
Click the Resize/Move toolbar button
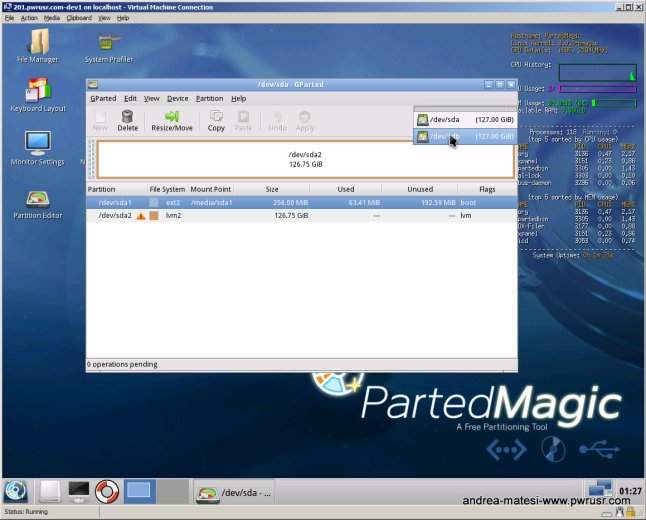pyautogui.click(x=172, y=121)
